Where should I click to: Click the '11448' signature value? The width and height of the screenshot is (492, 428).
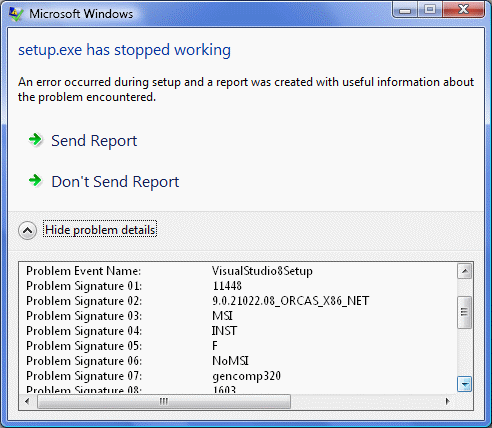227,286
